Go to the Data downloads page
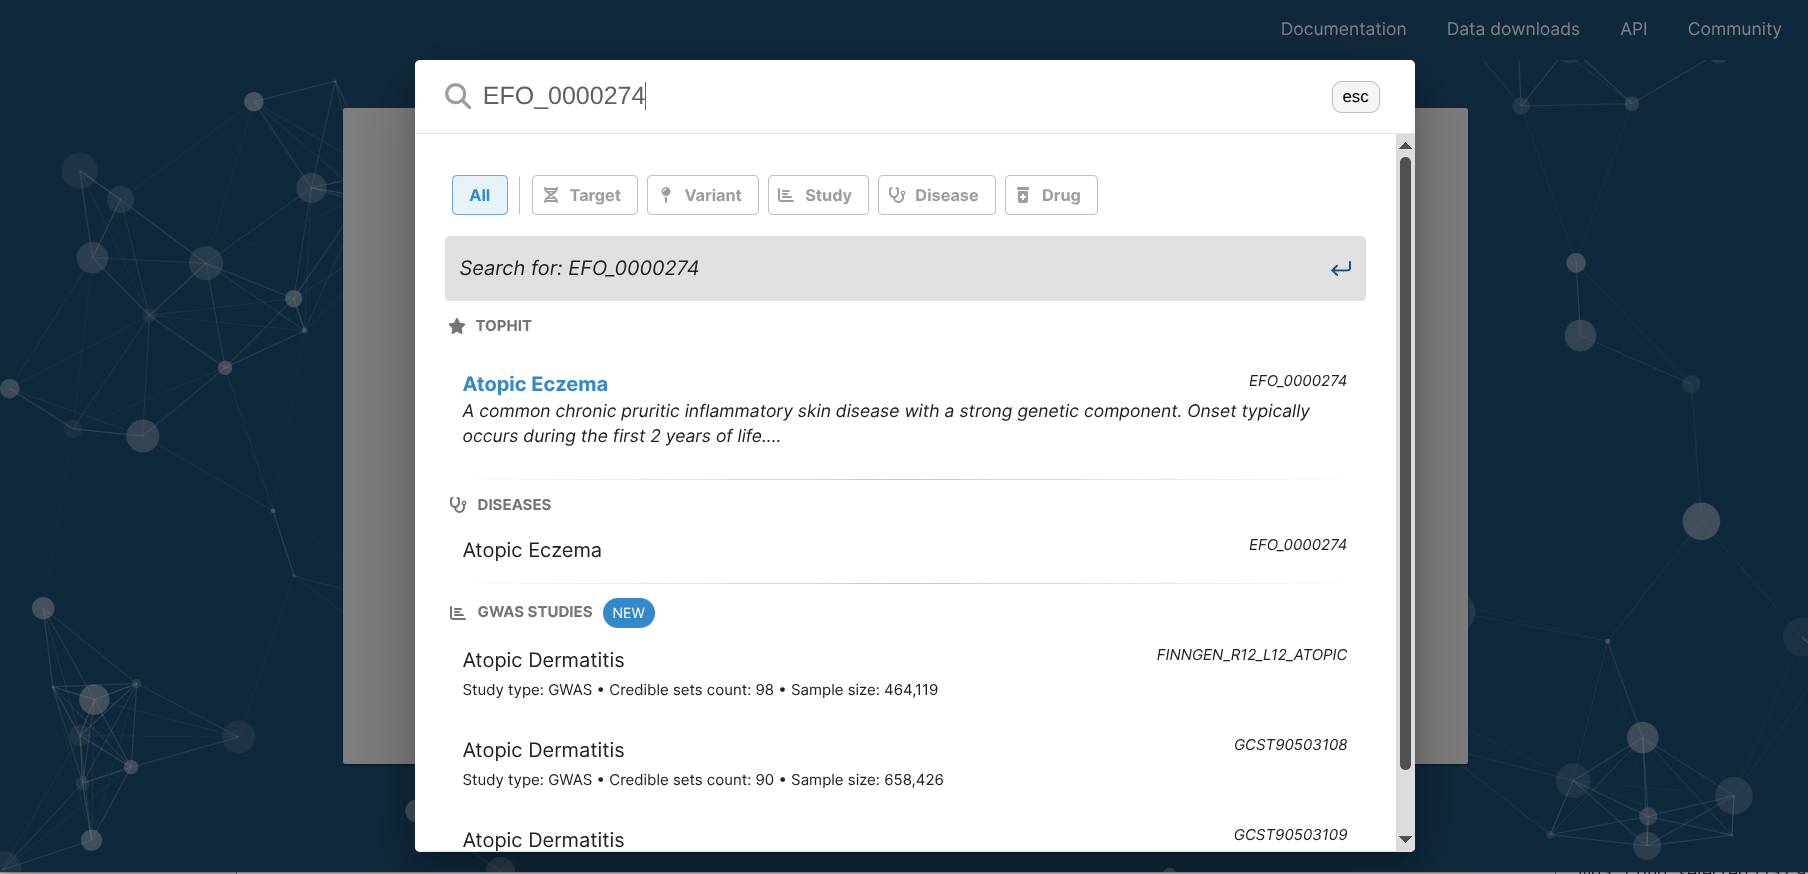Viewport: 1808px width, 874px height. [1512, 29]
